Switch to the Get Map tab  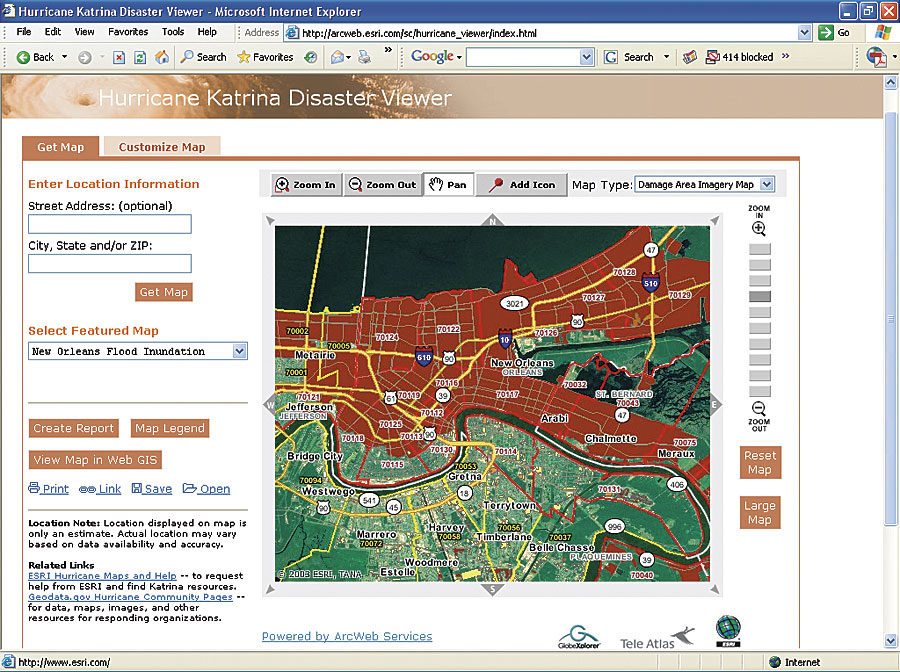(x=60, y=147)
